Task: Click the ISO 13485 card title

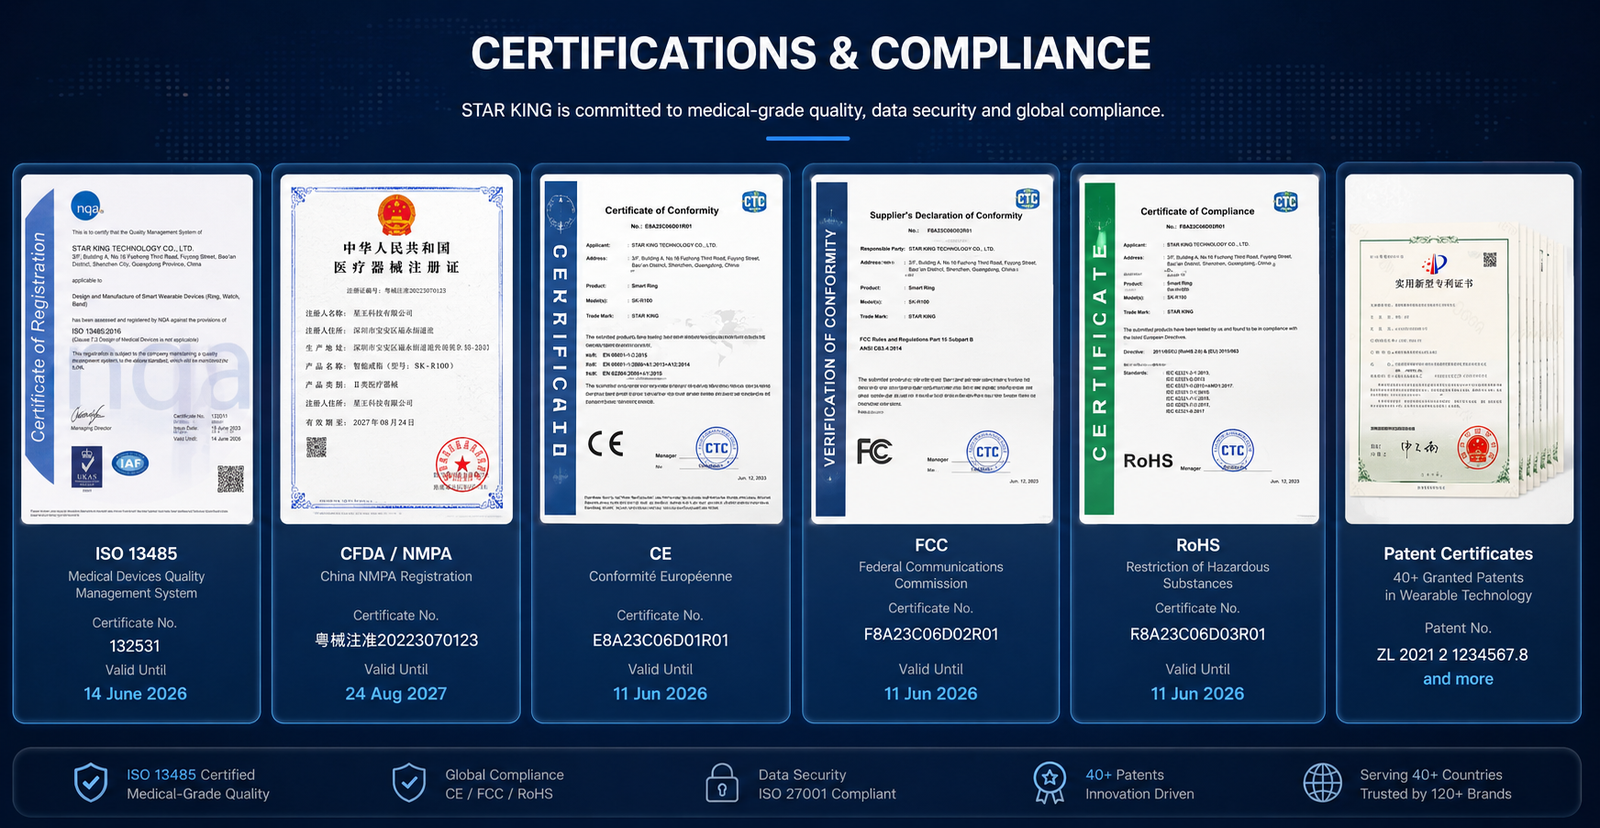Action: (136, 554)
